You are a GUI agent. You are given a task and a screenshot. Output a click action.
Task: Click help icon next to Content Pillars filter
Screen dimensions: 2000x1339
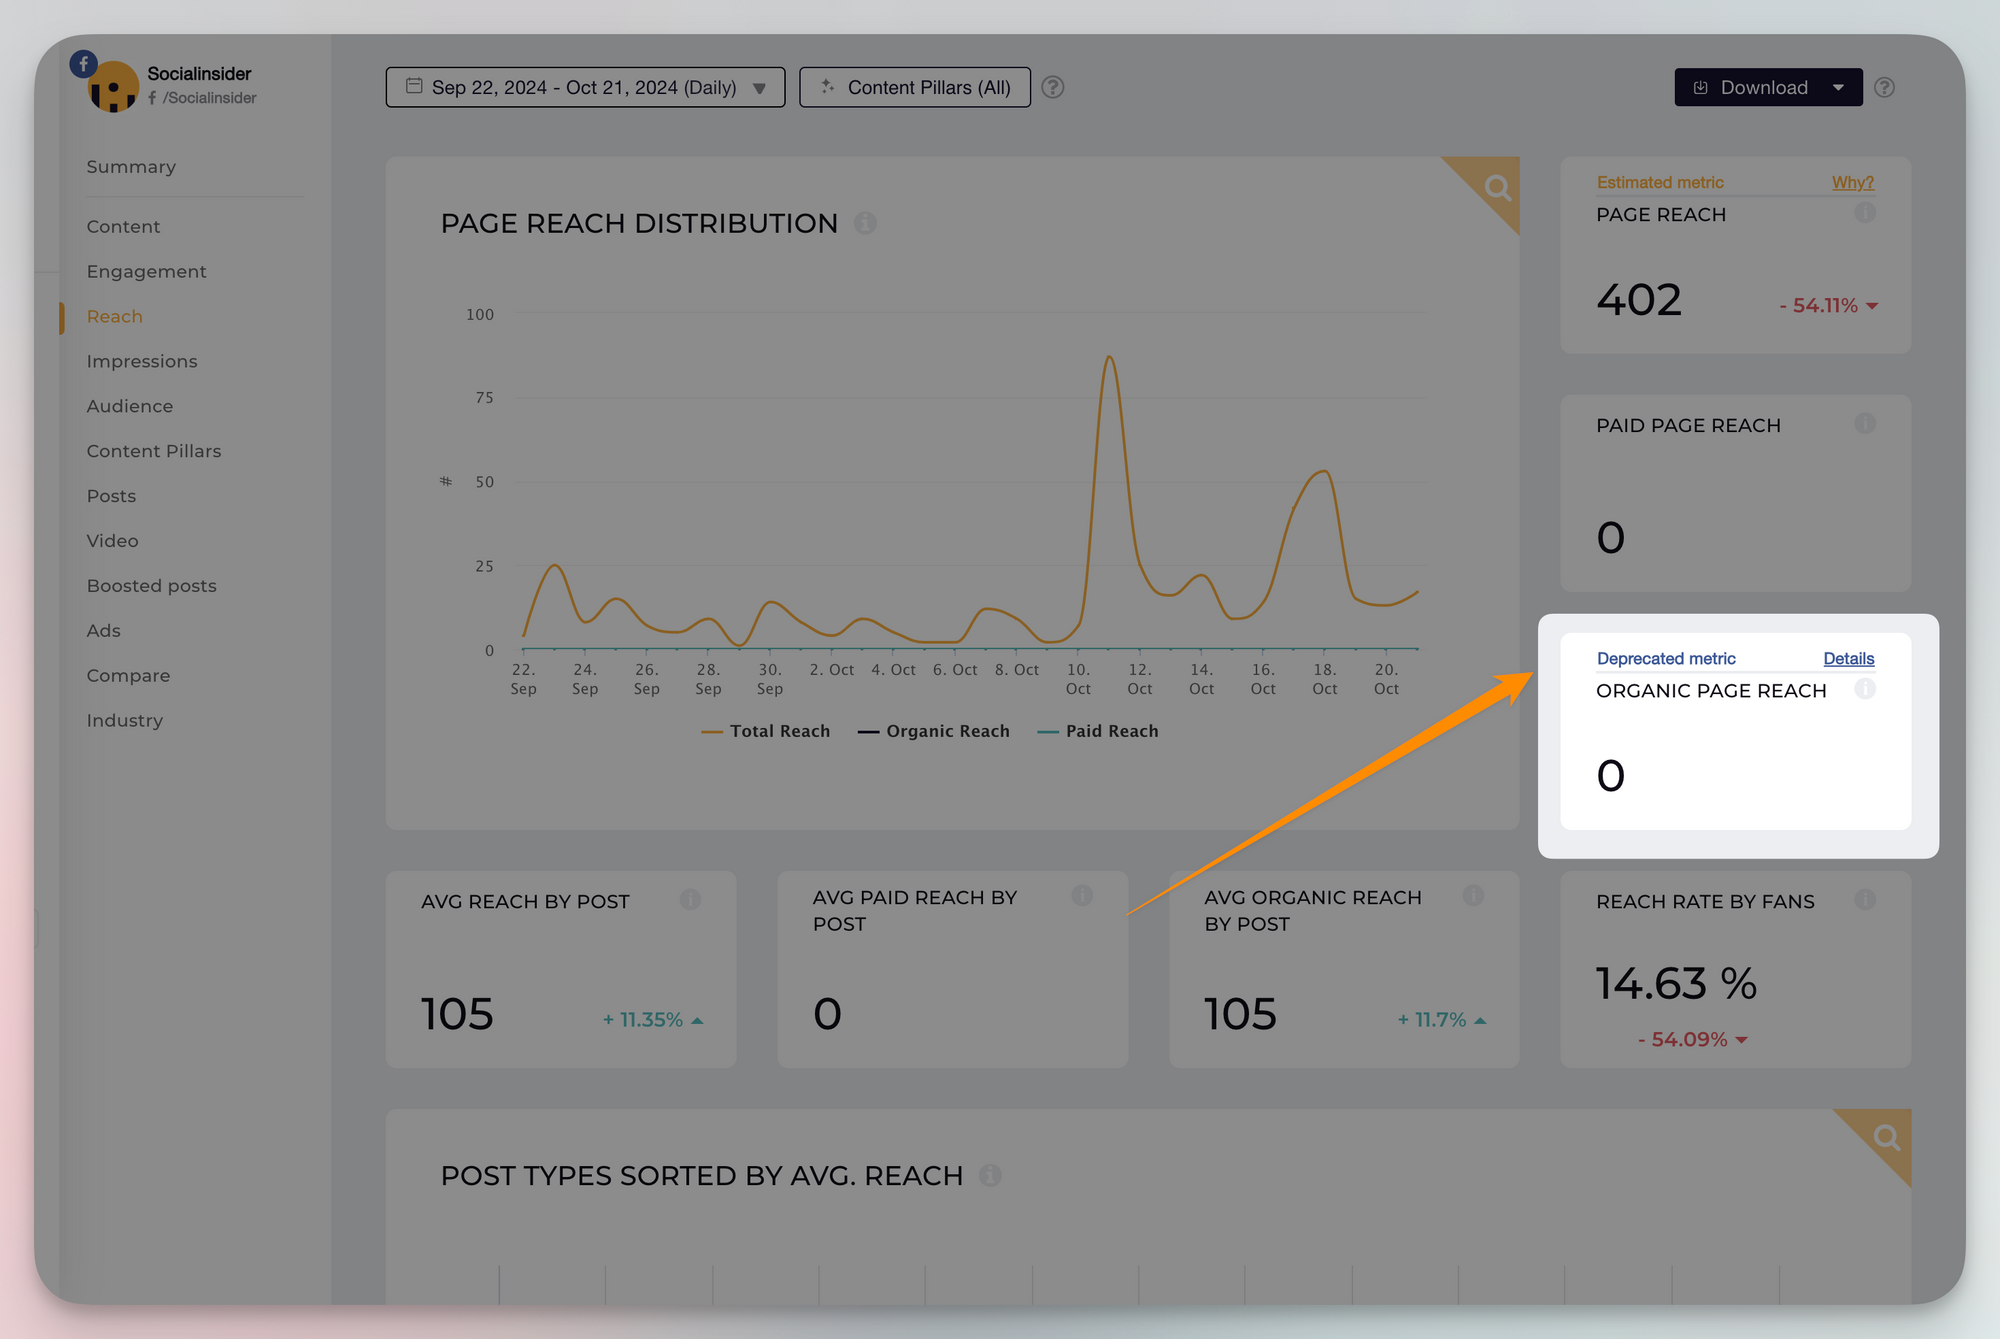pyautogui.click(x=1053, y=87)
